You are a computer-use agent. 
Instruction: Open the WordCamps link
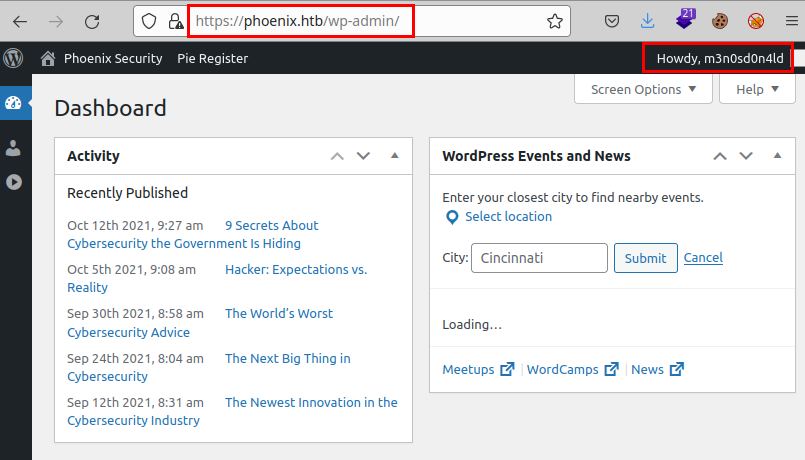tap(563, 370)
